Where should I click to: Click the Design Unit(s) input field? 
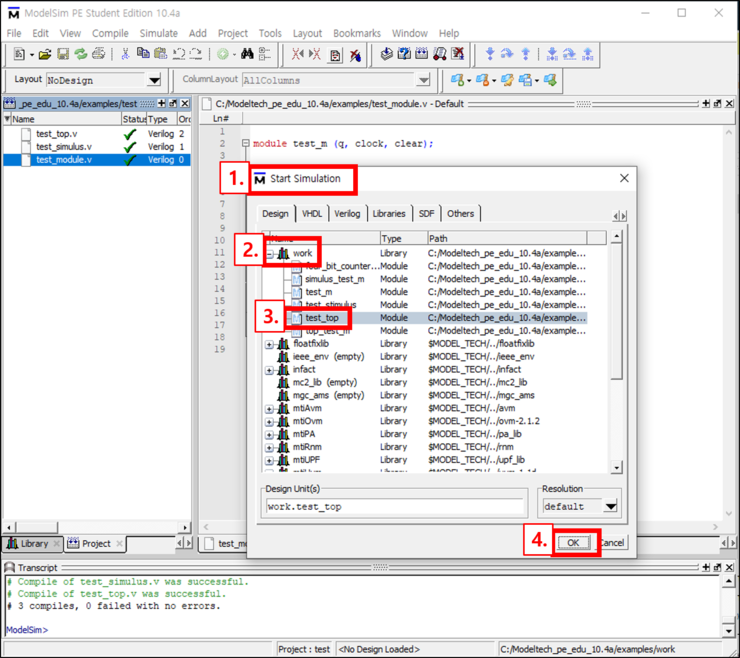(395, 506)
